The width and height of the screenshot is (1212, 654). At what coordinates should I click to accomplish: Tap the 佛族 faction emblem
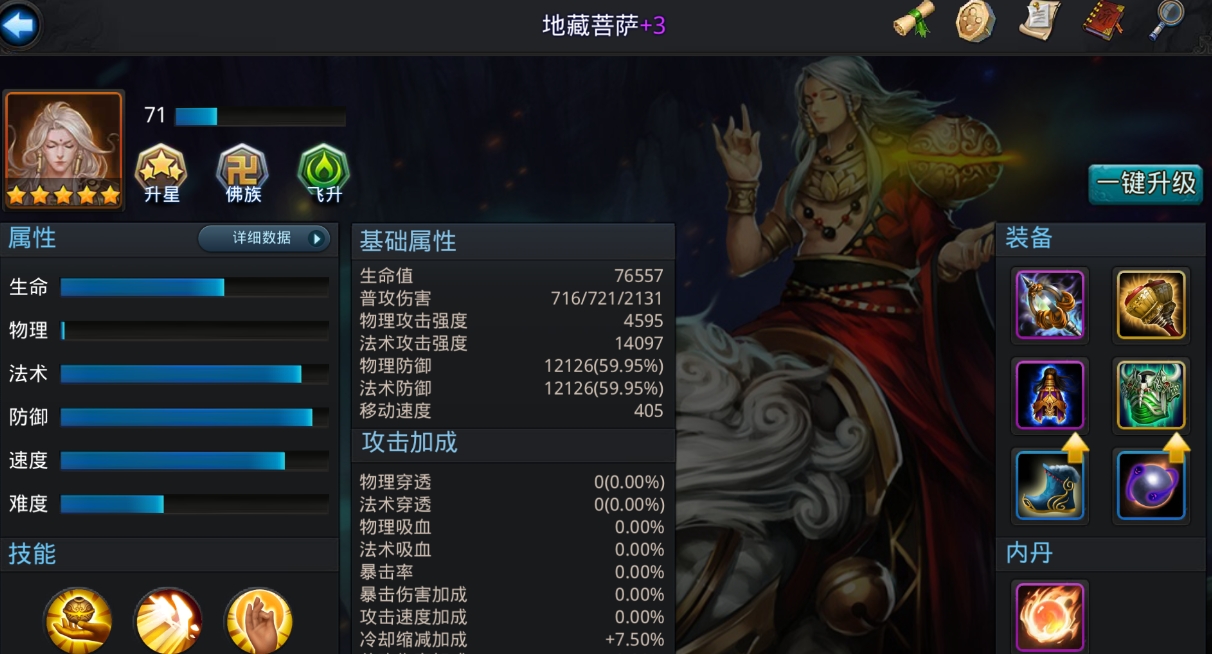[x=242, y=174]
